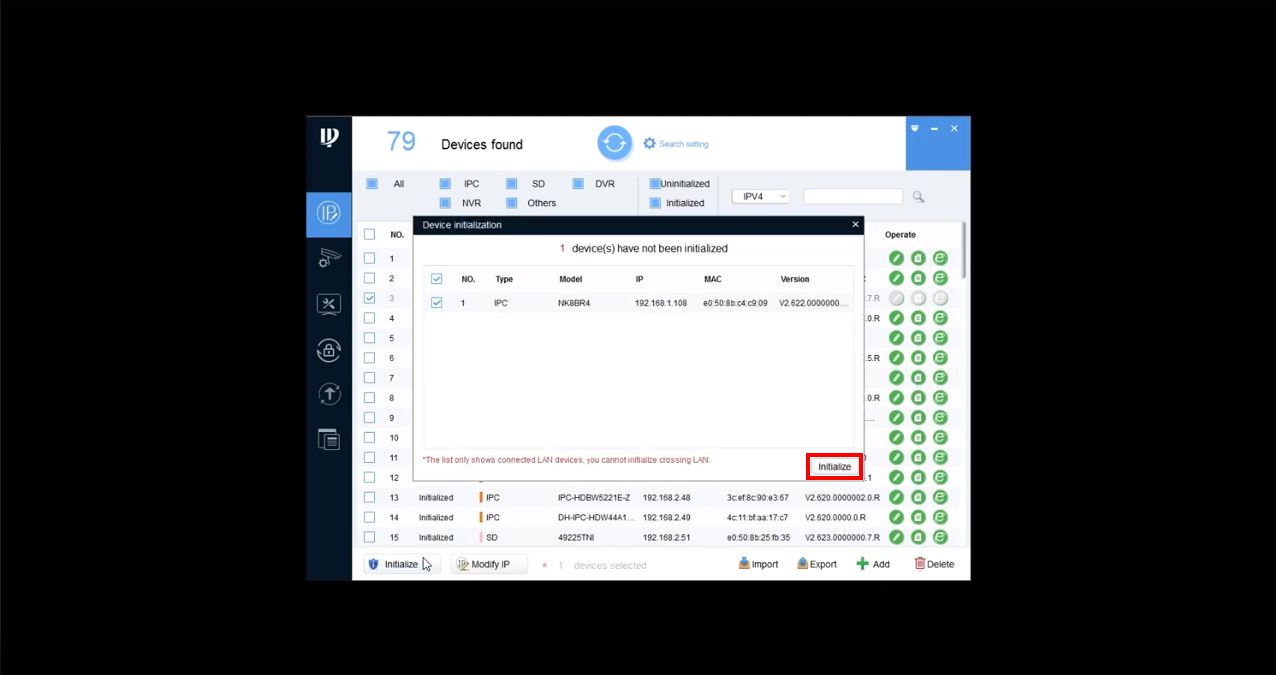The width and height of the screenshot is (1276, 675).
Task: Toggle the SD filter checkbox
Action: (x=511, y=184)
